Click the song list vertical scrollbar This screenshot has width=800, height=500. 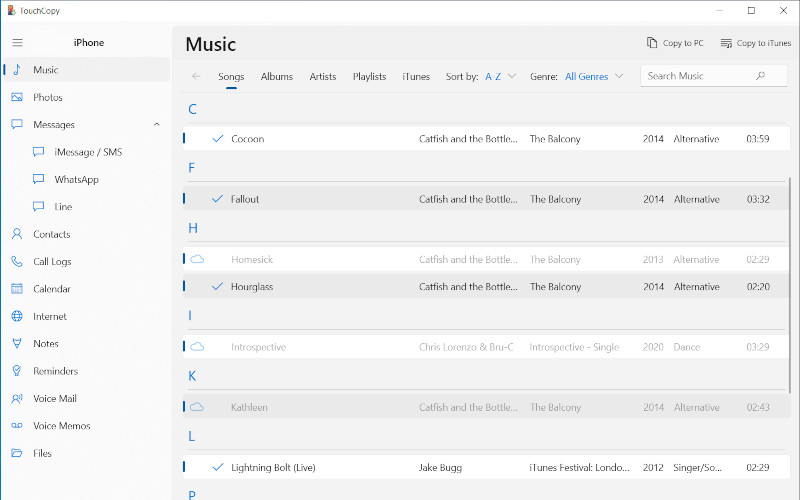point(790,286)
